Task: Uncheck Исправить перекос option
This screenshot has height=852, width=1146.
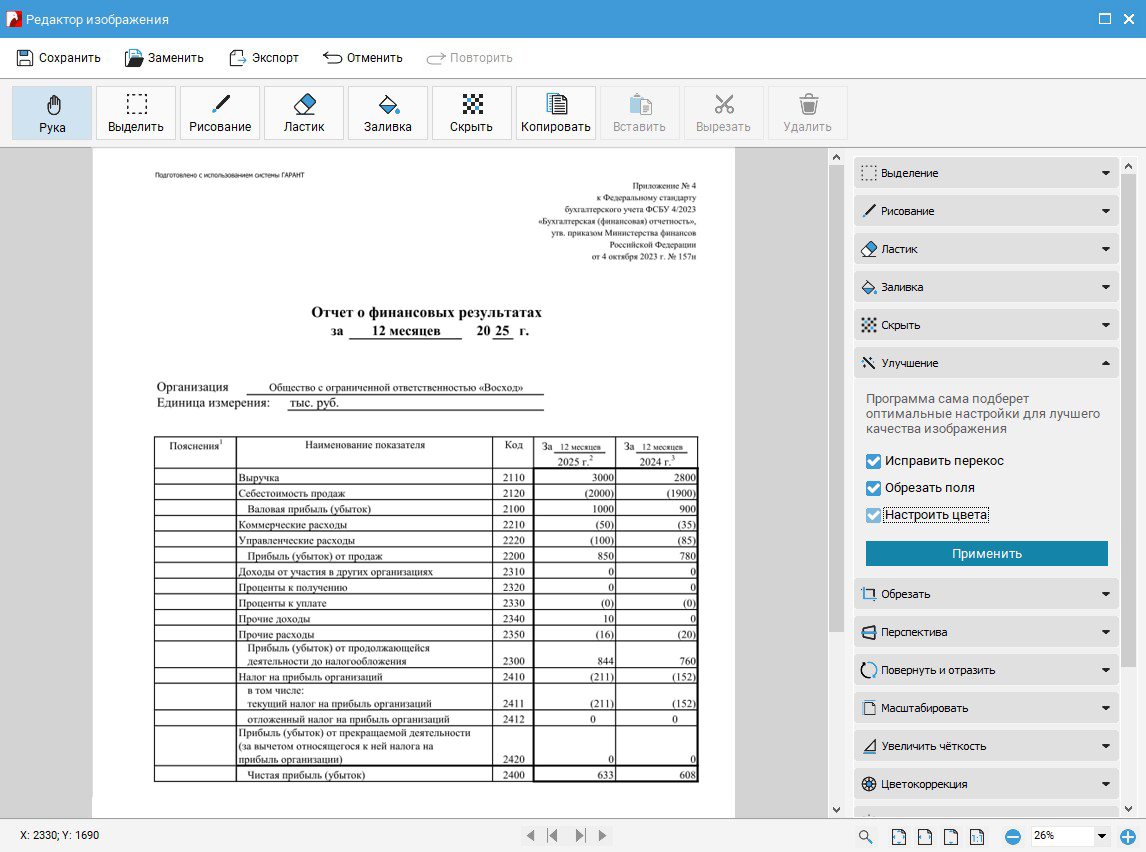Action: [x=872, y=460]
